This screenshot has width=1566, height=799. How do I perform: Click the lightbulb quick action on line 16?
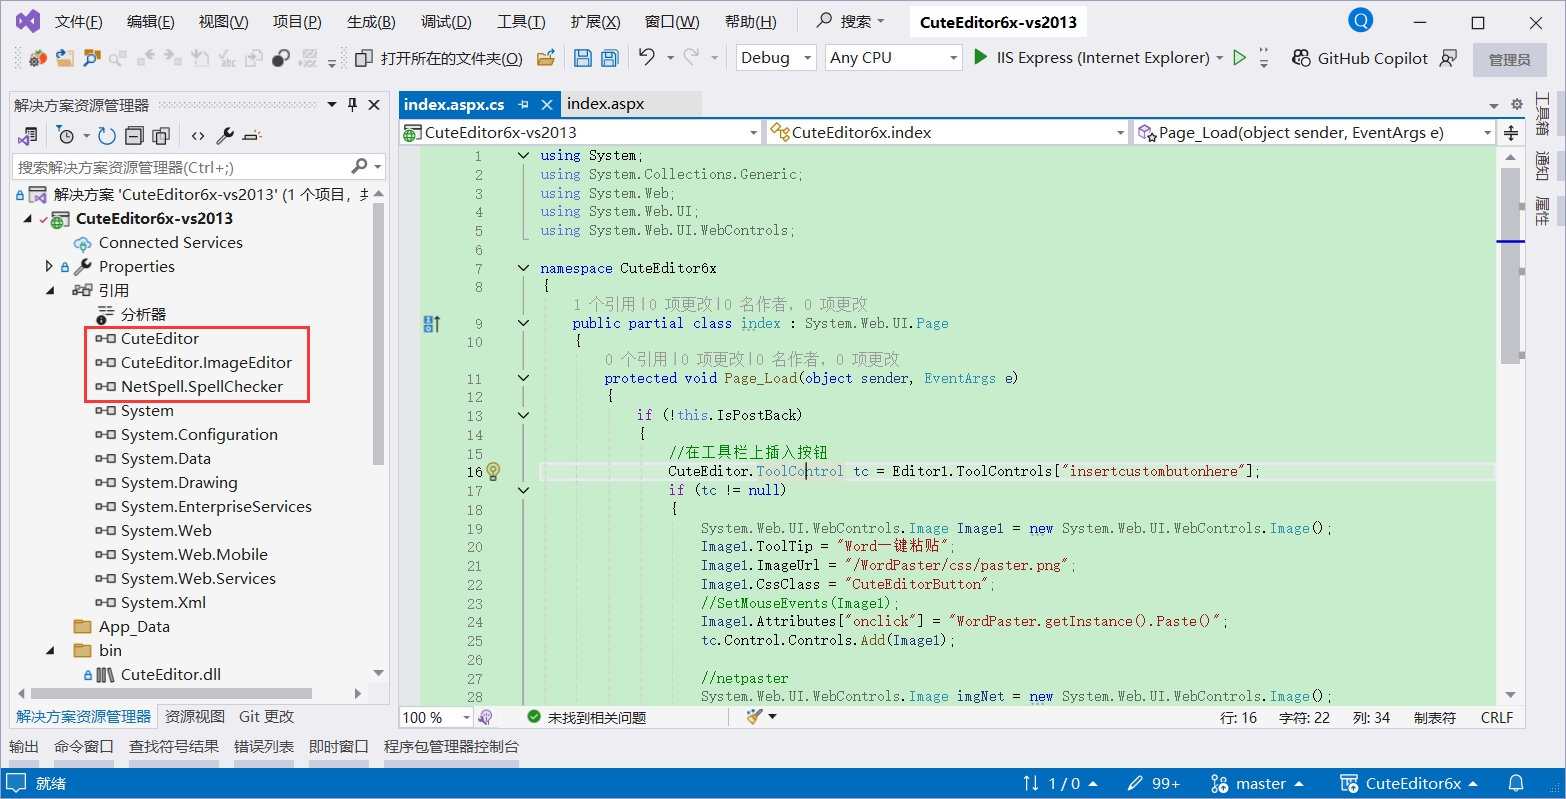coord(493,471)
